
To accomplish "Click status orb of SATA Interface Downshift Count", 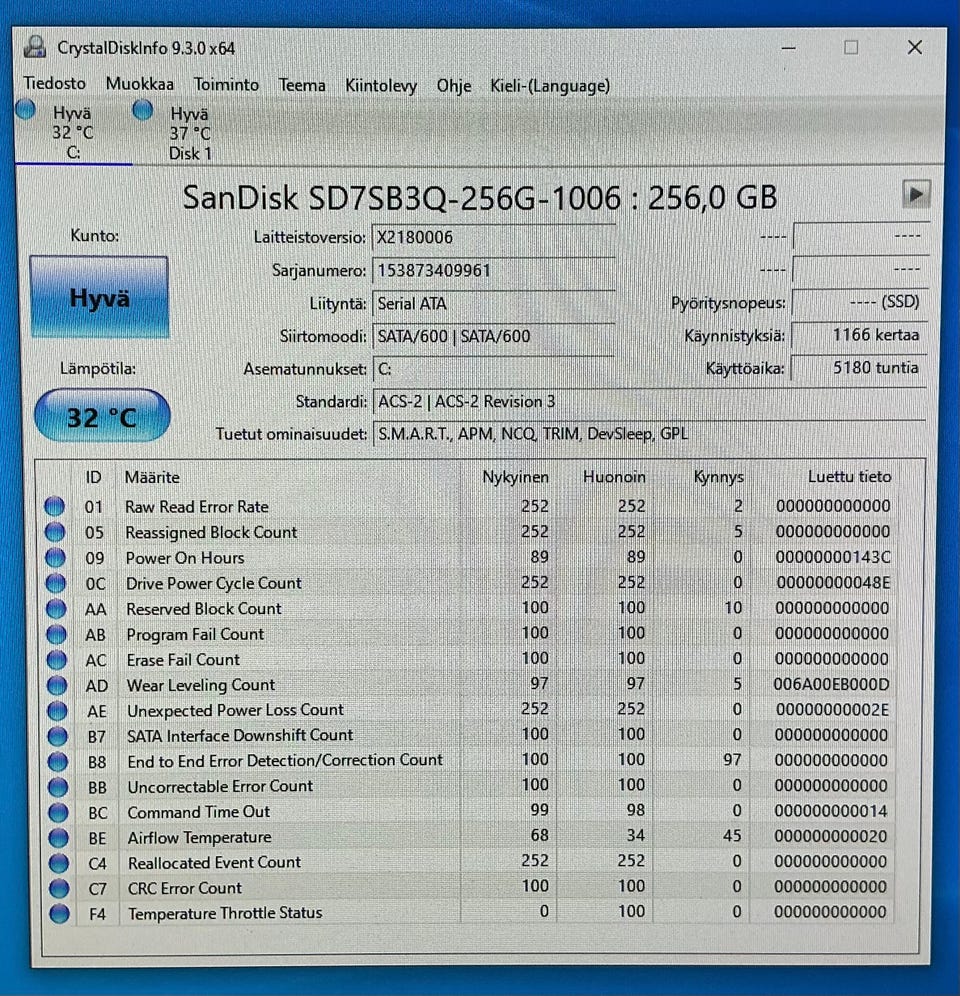I will 58,736.
